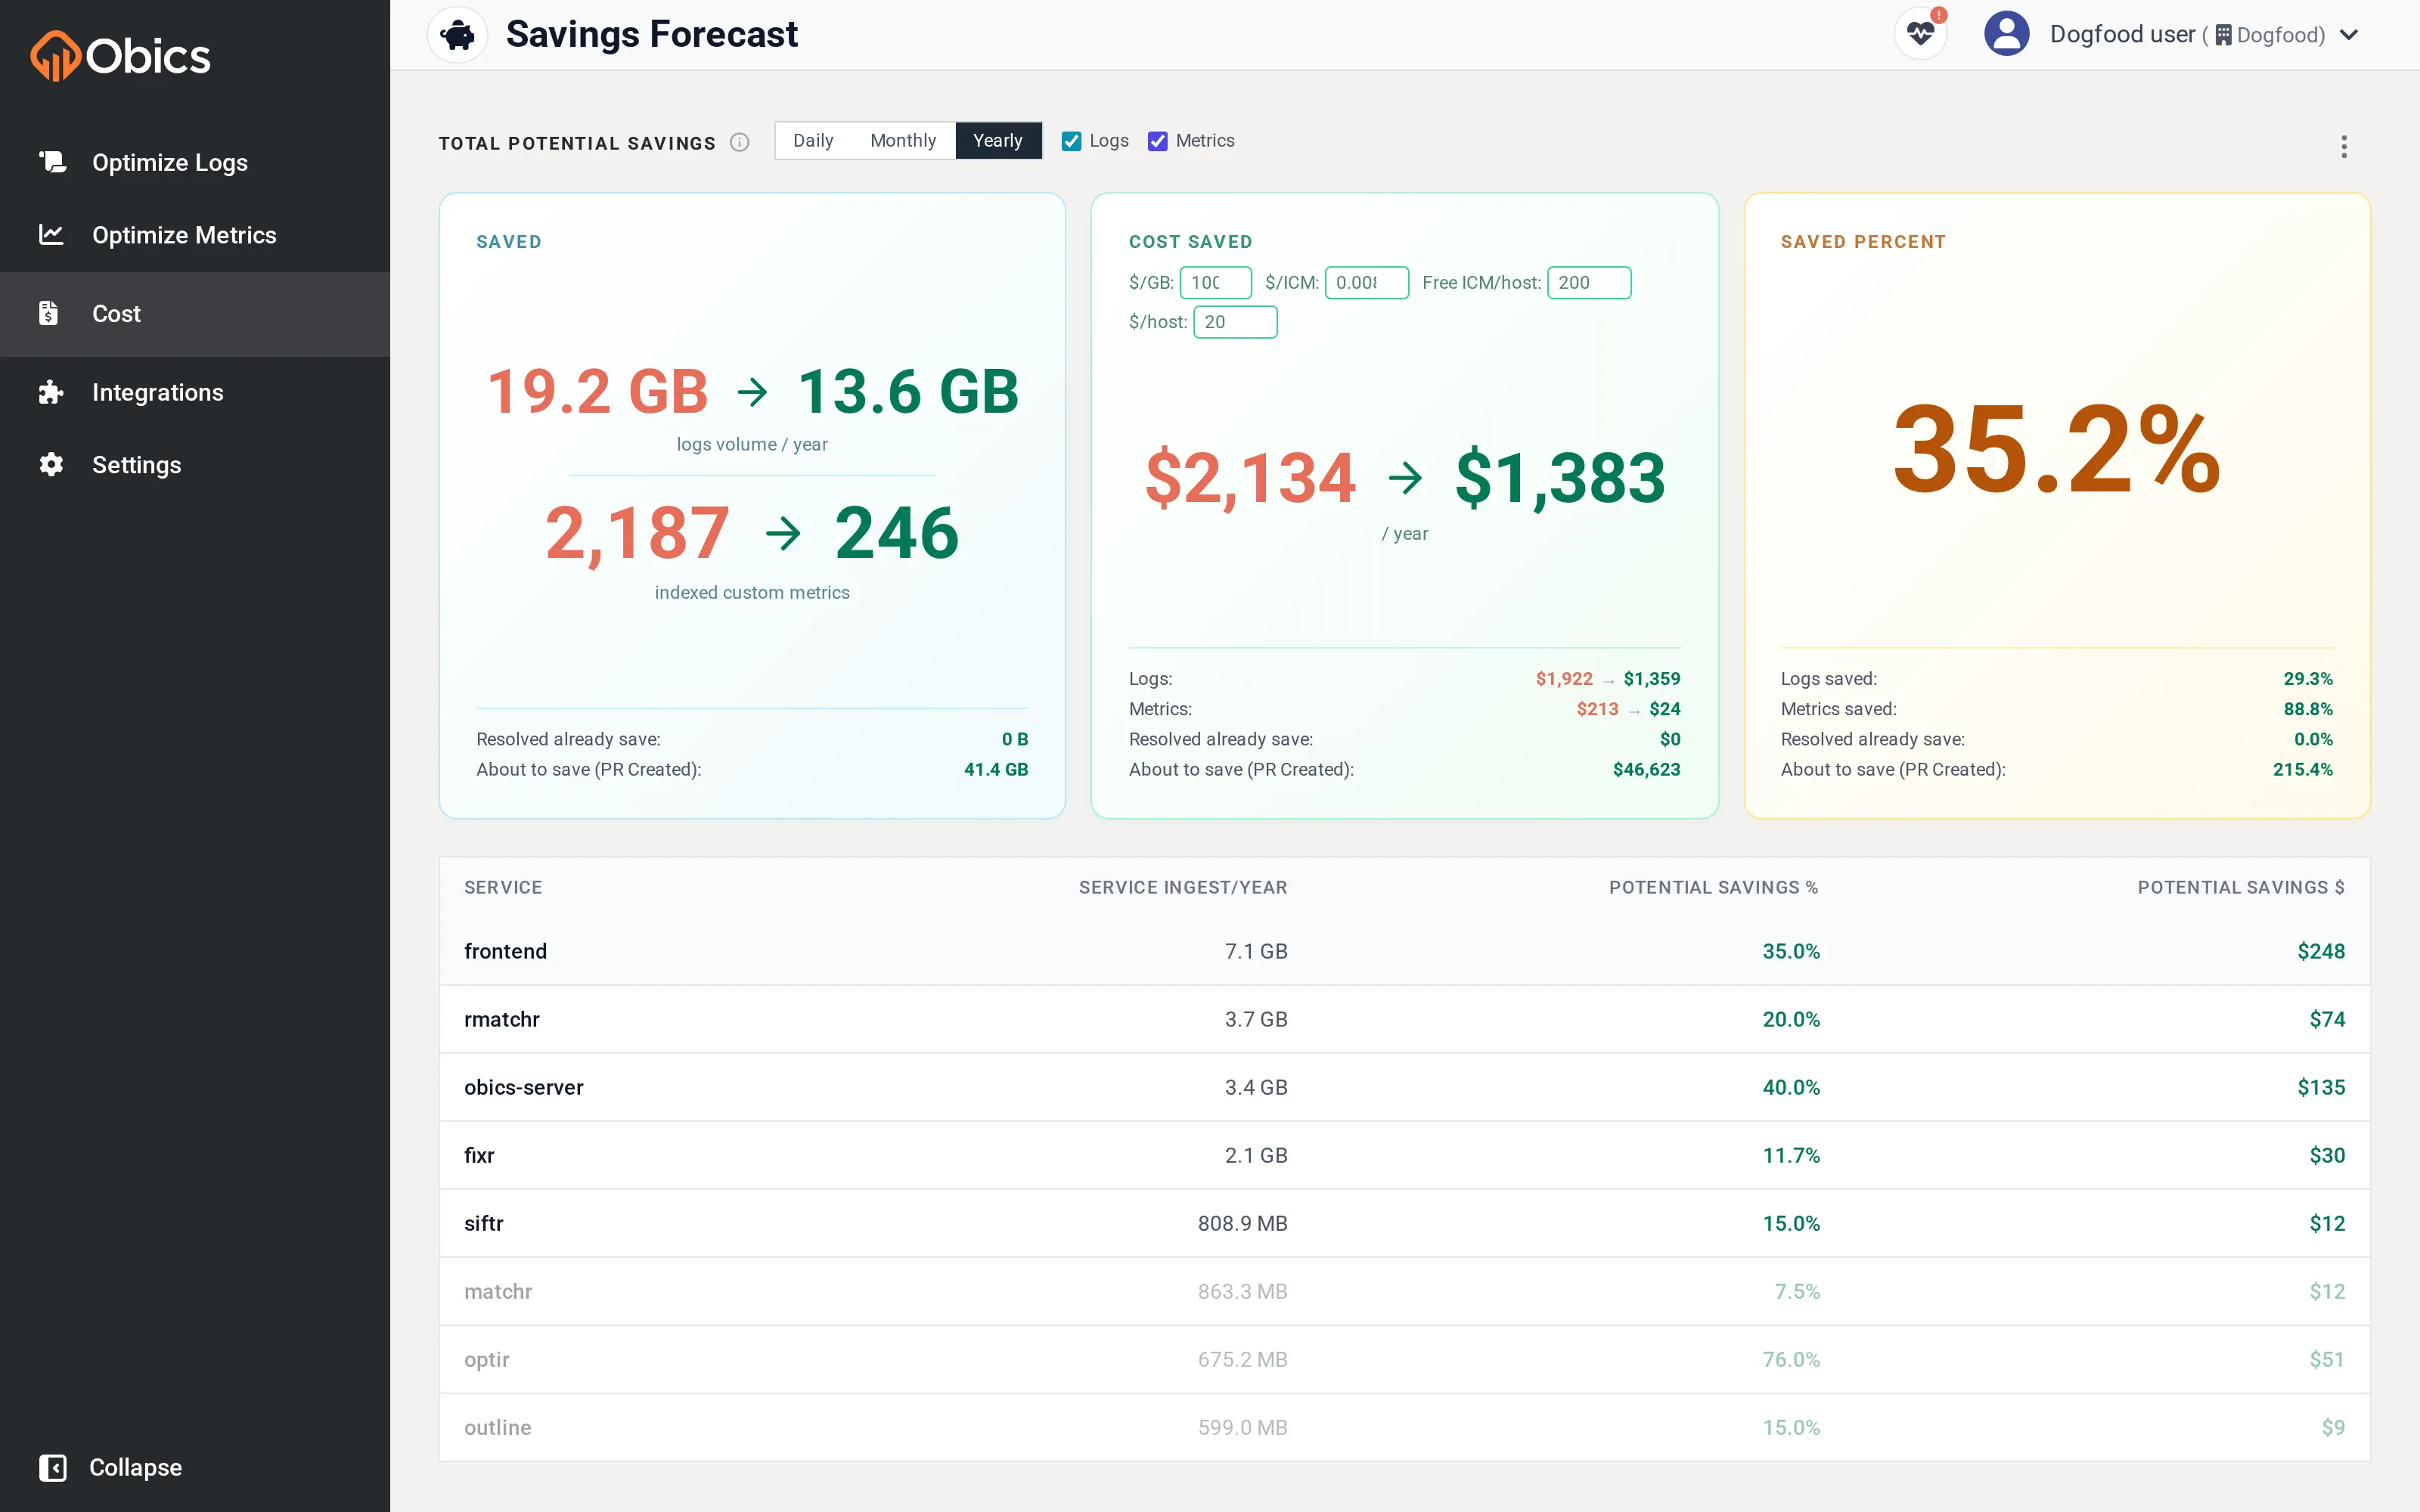This screenshot has width=2420, height=1512.
Task: Click the $2,134 yearly cost figure
Action: [x=1250, y=478]
